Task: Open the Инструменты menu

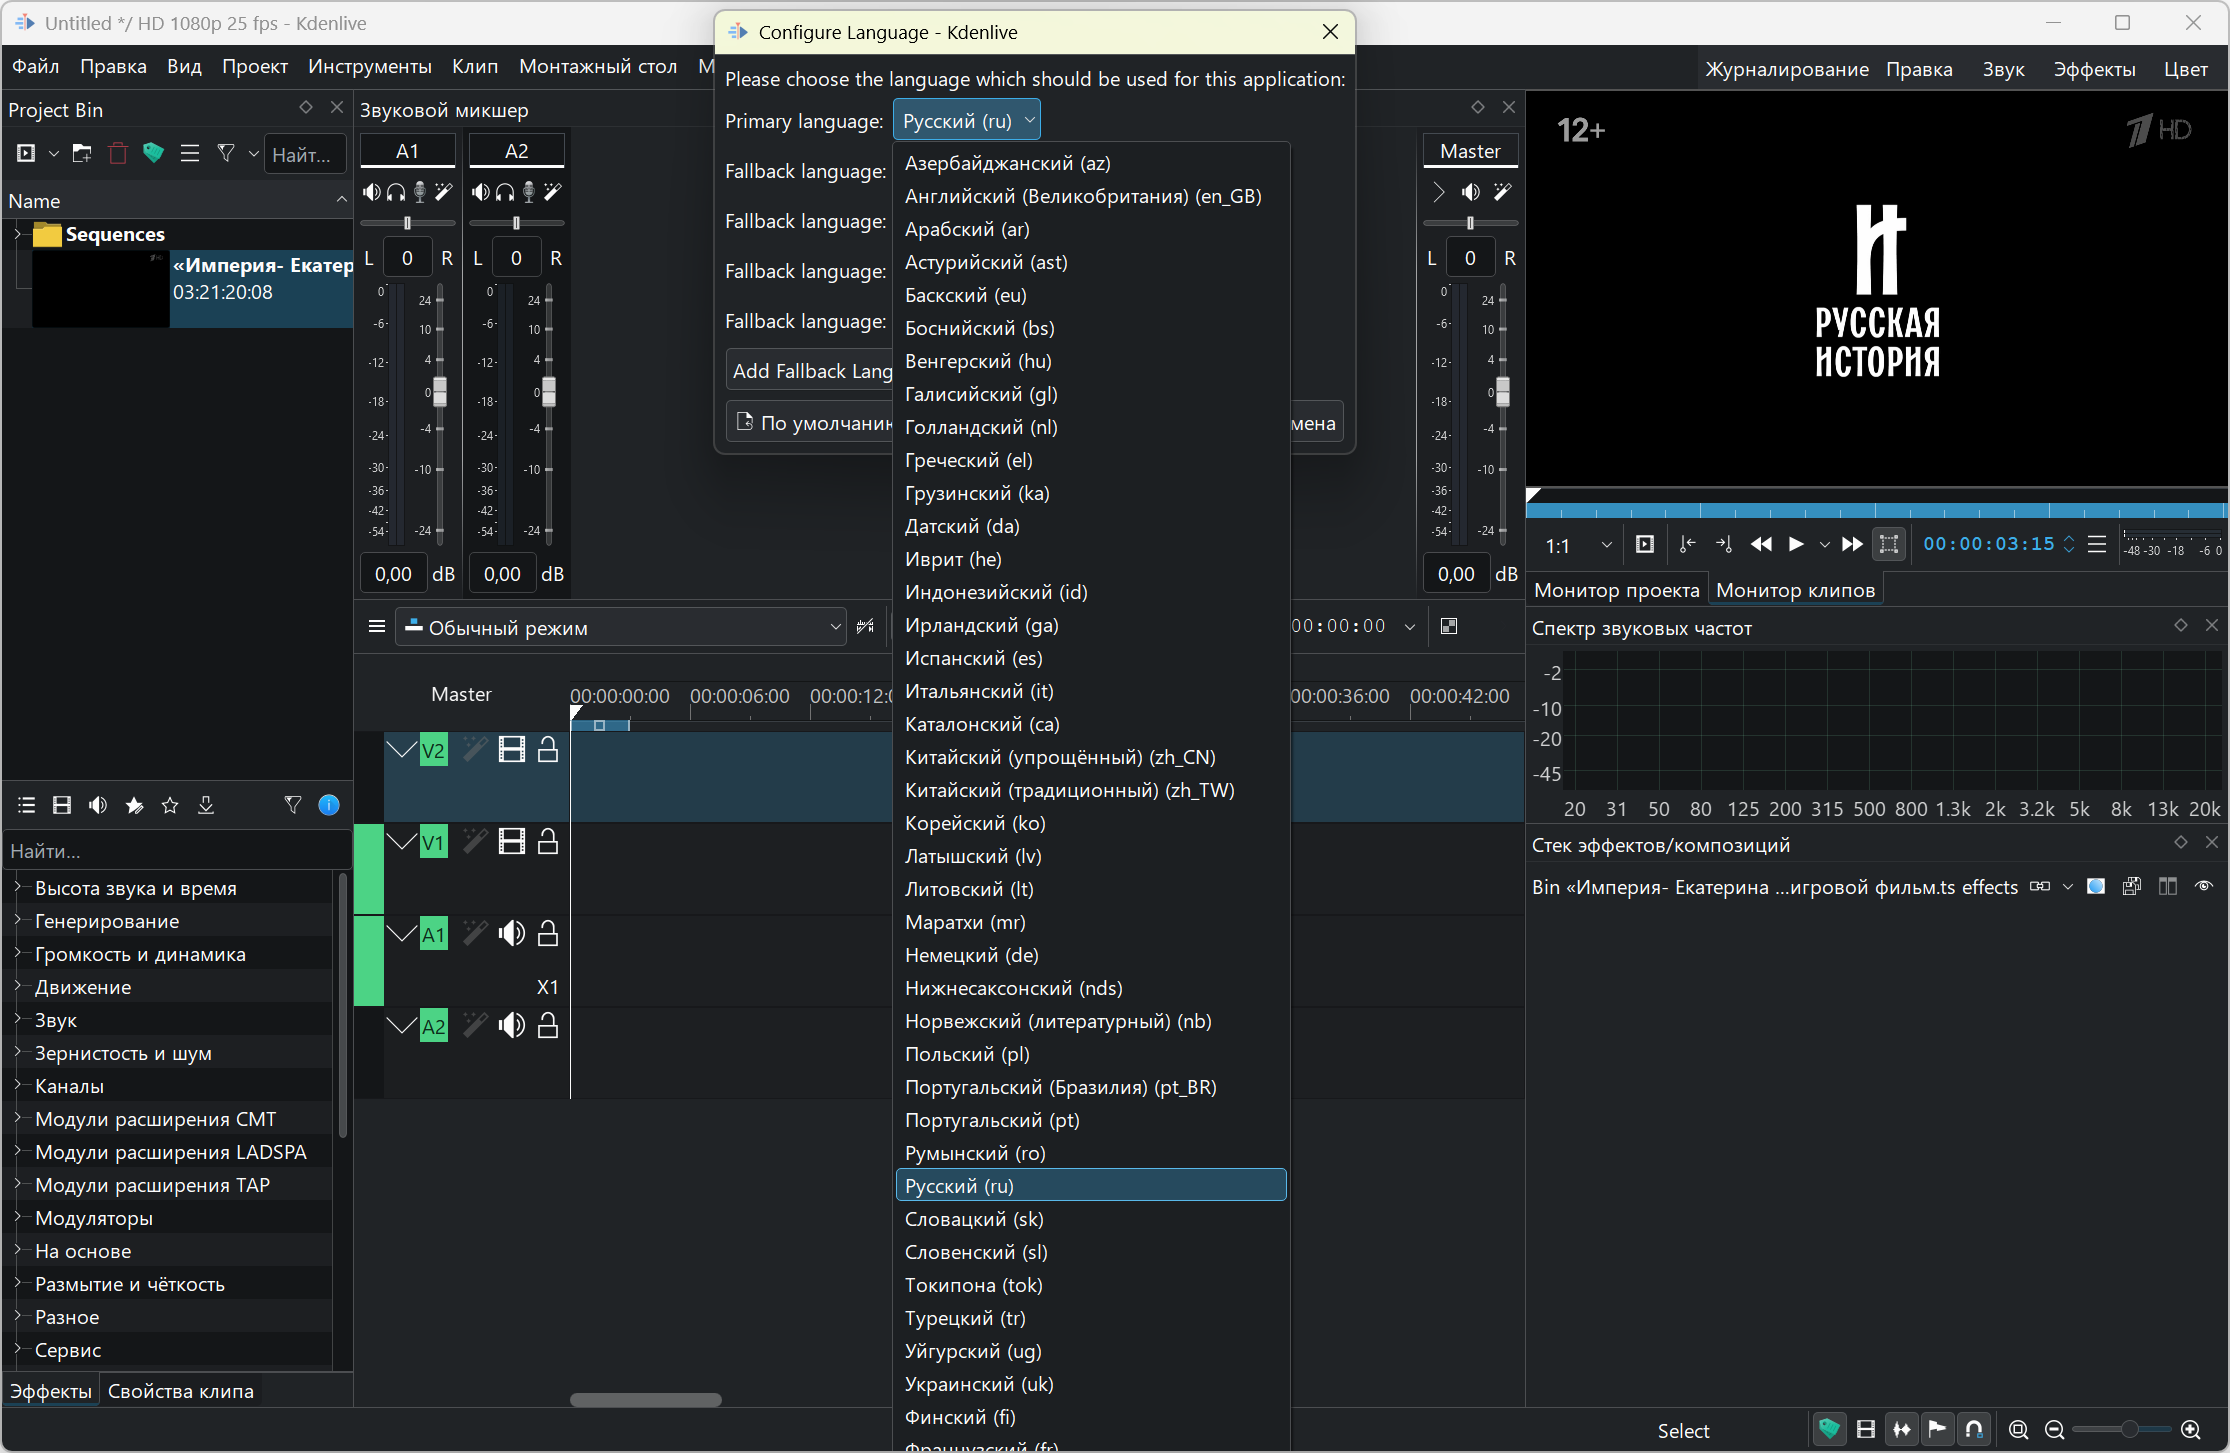Action: [x=369, y=67]
